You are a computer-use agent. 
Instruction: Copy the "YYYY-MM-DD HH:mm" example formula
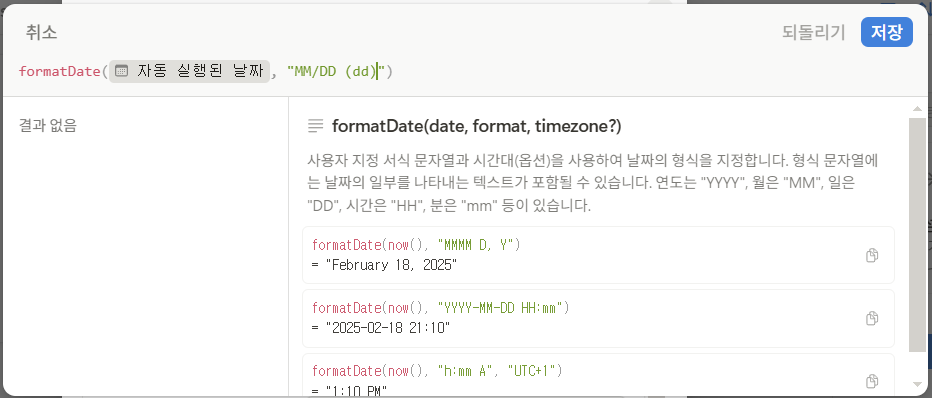click(x=871, y=318)
